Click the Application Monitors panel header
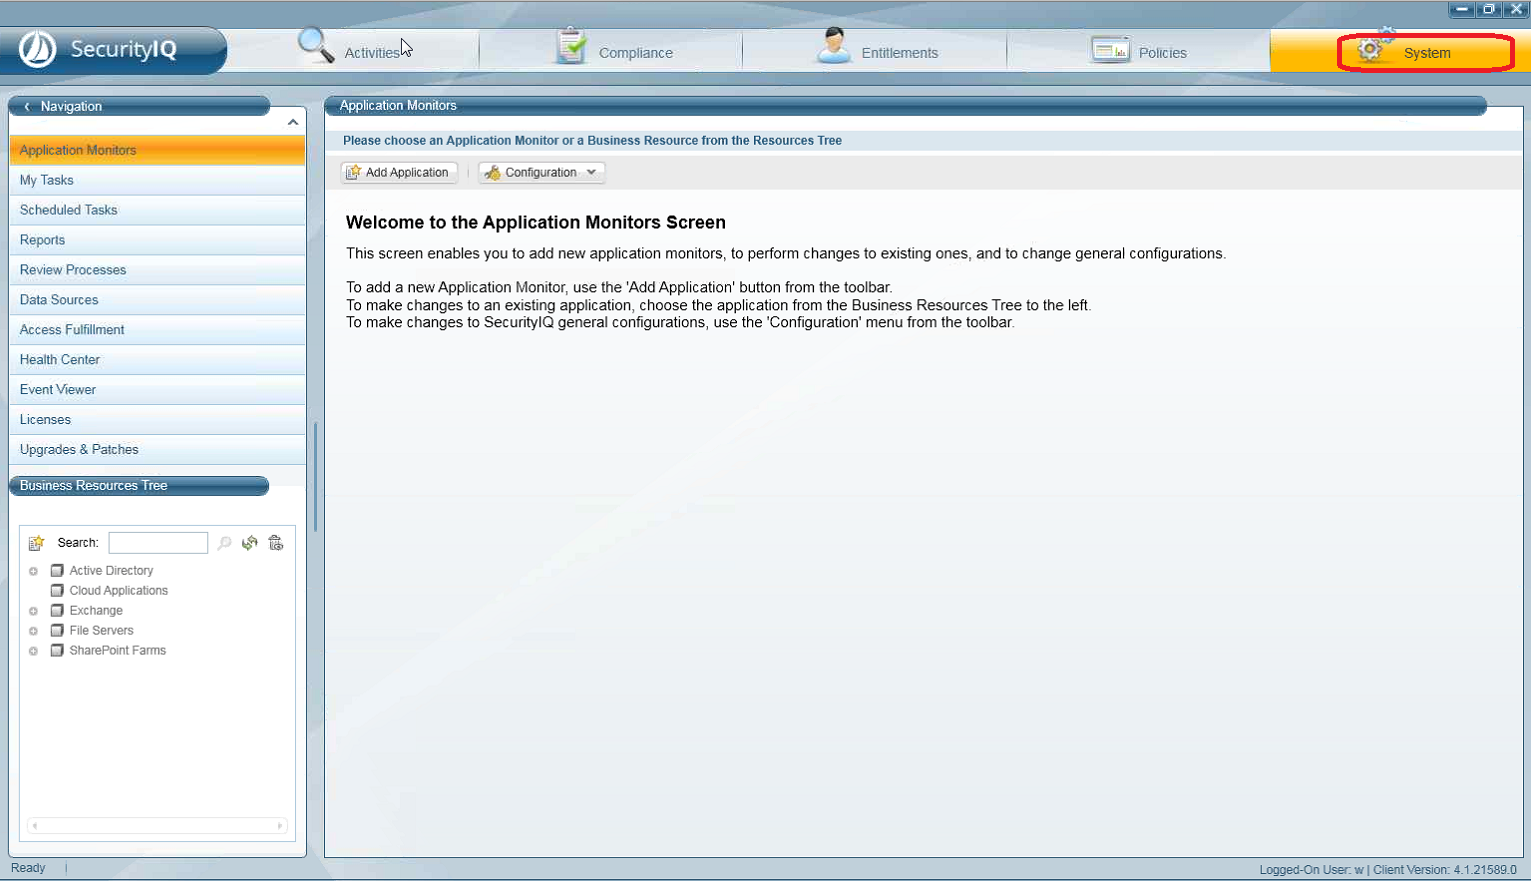 pos(905,106)
